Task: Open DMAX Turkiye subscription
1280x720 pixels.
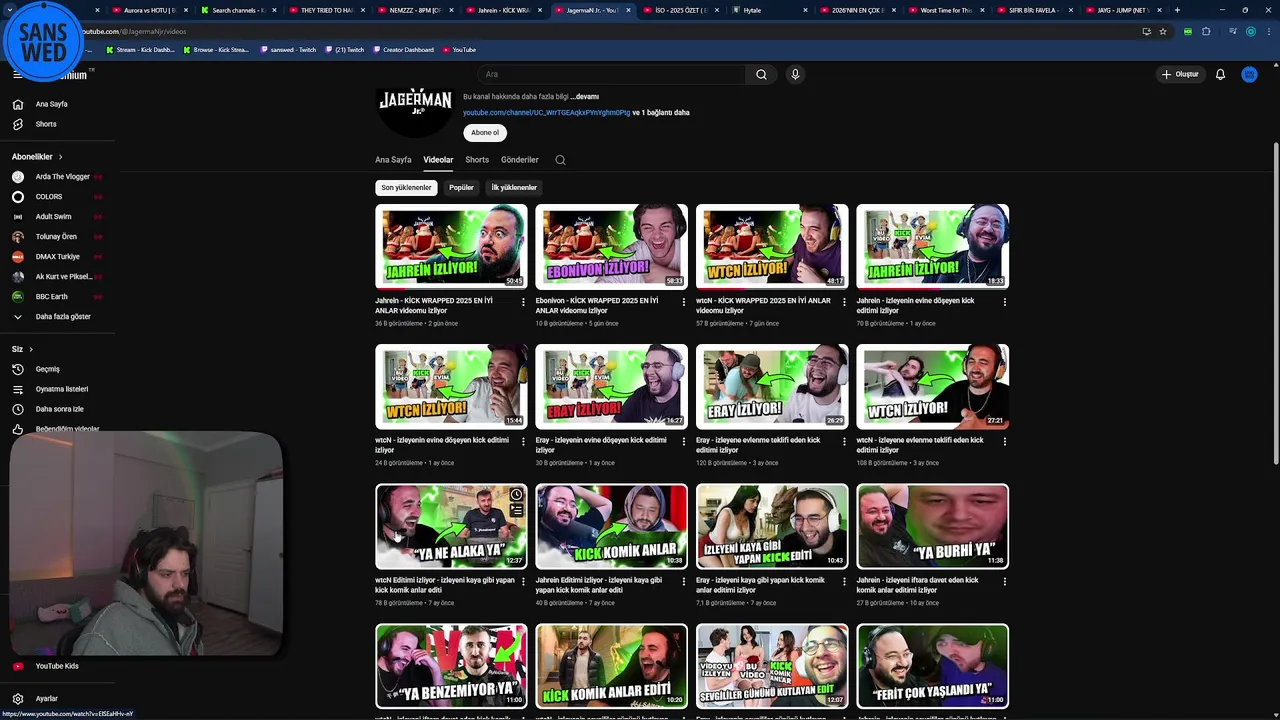Action: pyautogui.click(x=57, y=257)
